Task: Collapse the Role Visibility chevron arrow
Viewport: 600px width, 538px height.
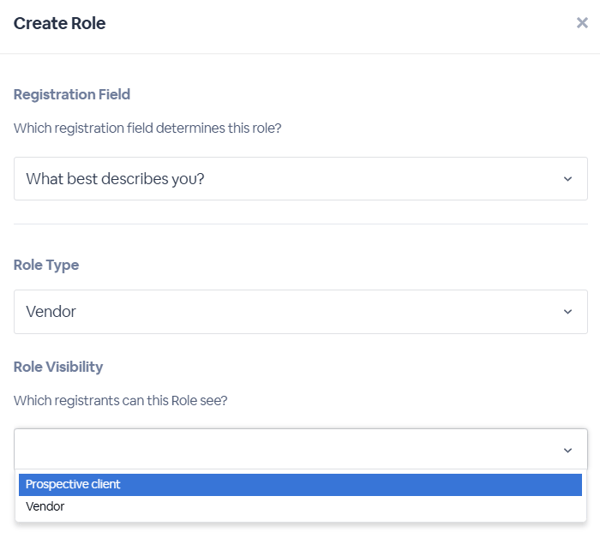Action: (x=568, y=450)
